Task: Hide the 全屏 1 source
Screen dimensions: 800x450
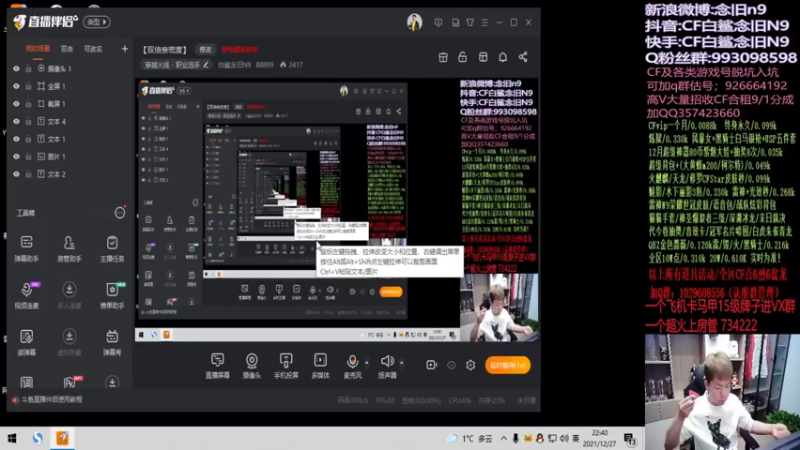Action: pyautogui.click(x=16, y=86)
